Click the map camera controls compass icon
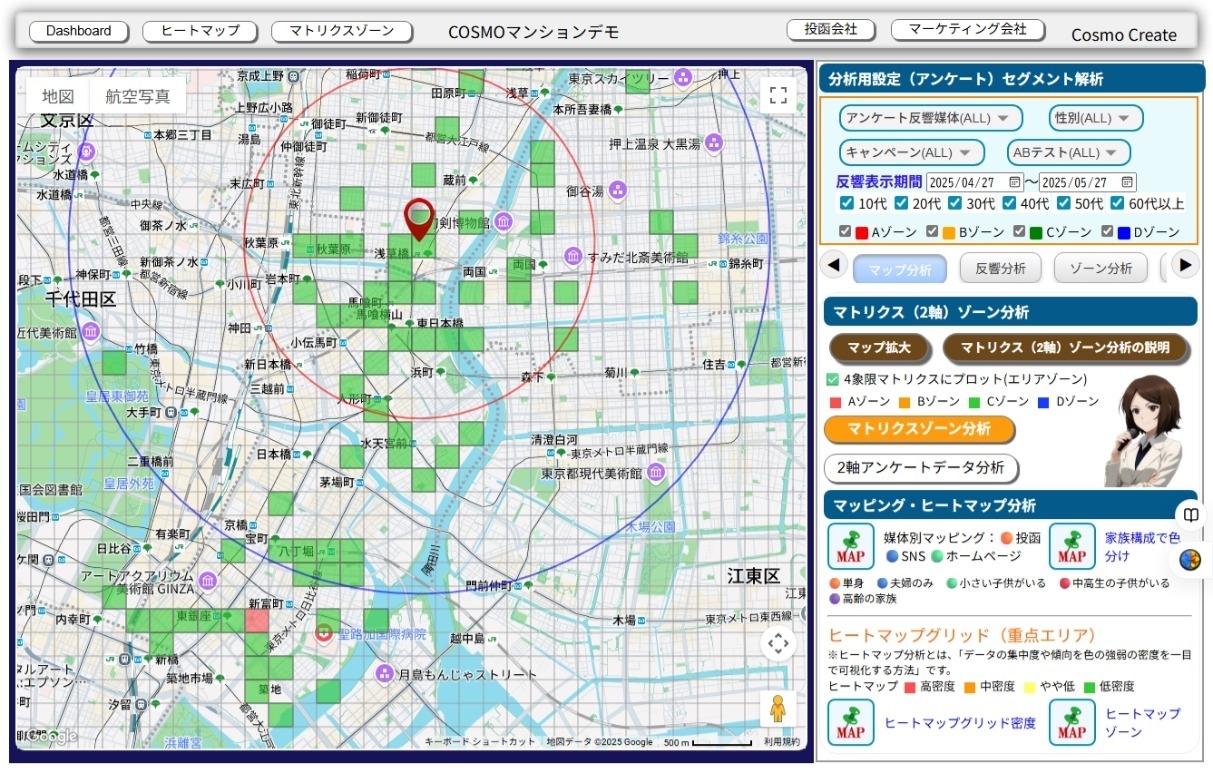The height and width of the screenshot is (771, 1213). tap(778, 643)
